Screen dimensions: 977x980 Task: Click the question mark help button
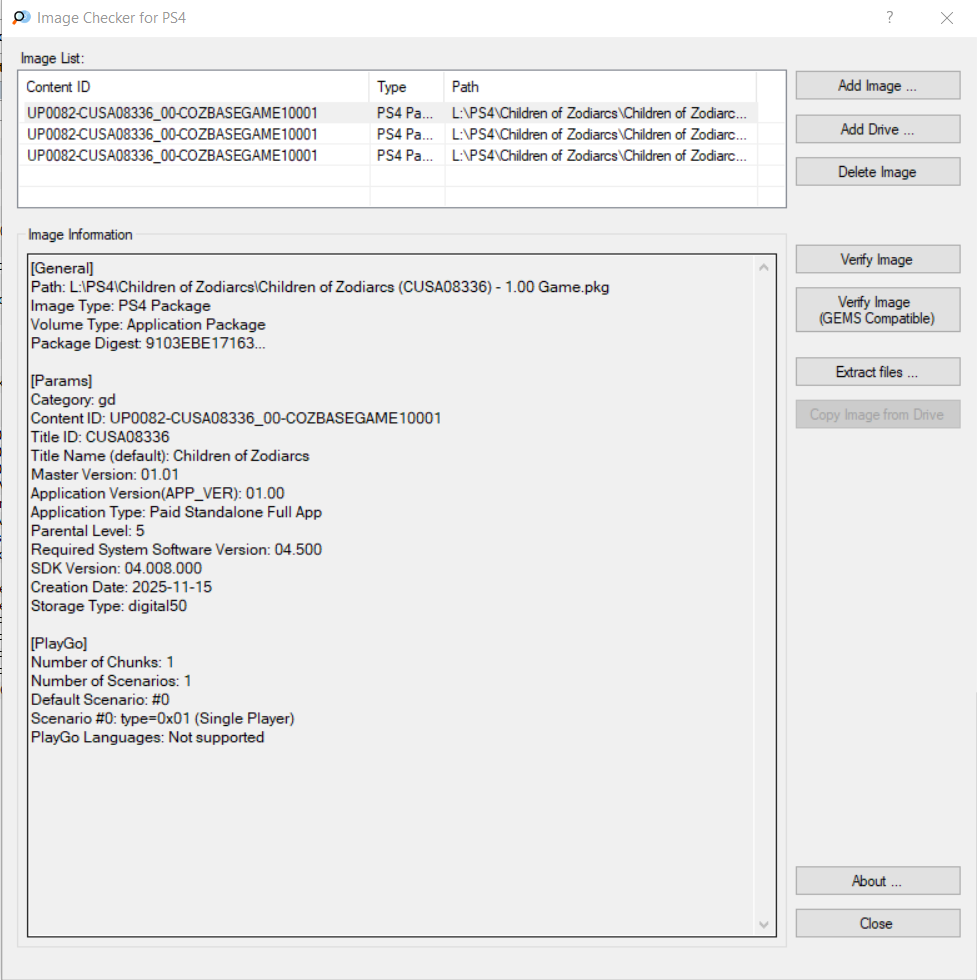889,18
